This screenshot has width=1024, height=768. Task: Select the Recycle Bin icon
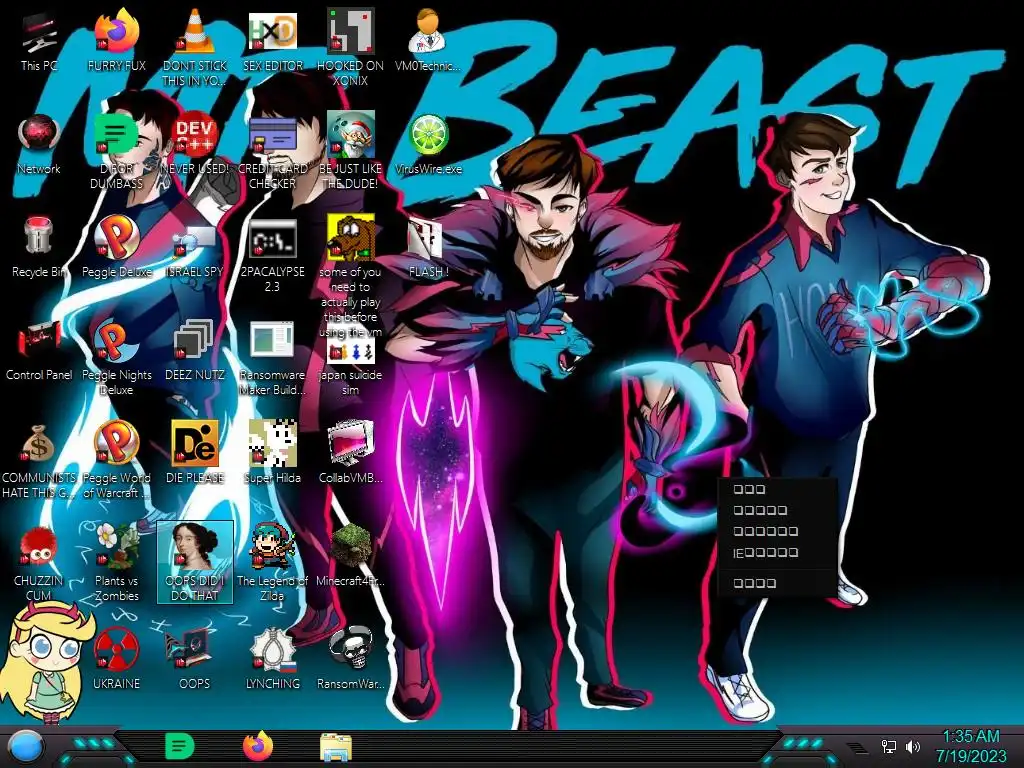coord(39,247)
